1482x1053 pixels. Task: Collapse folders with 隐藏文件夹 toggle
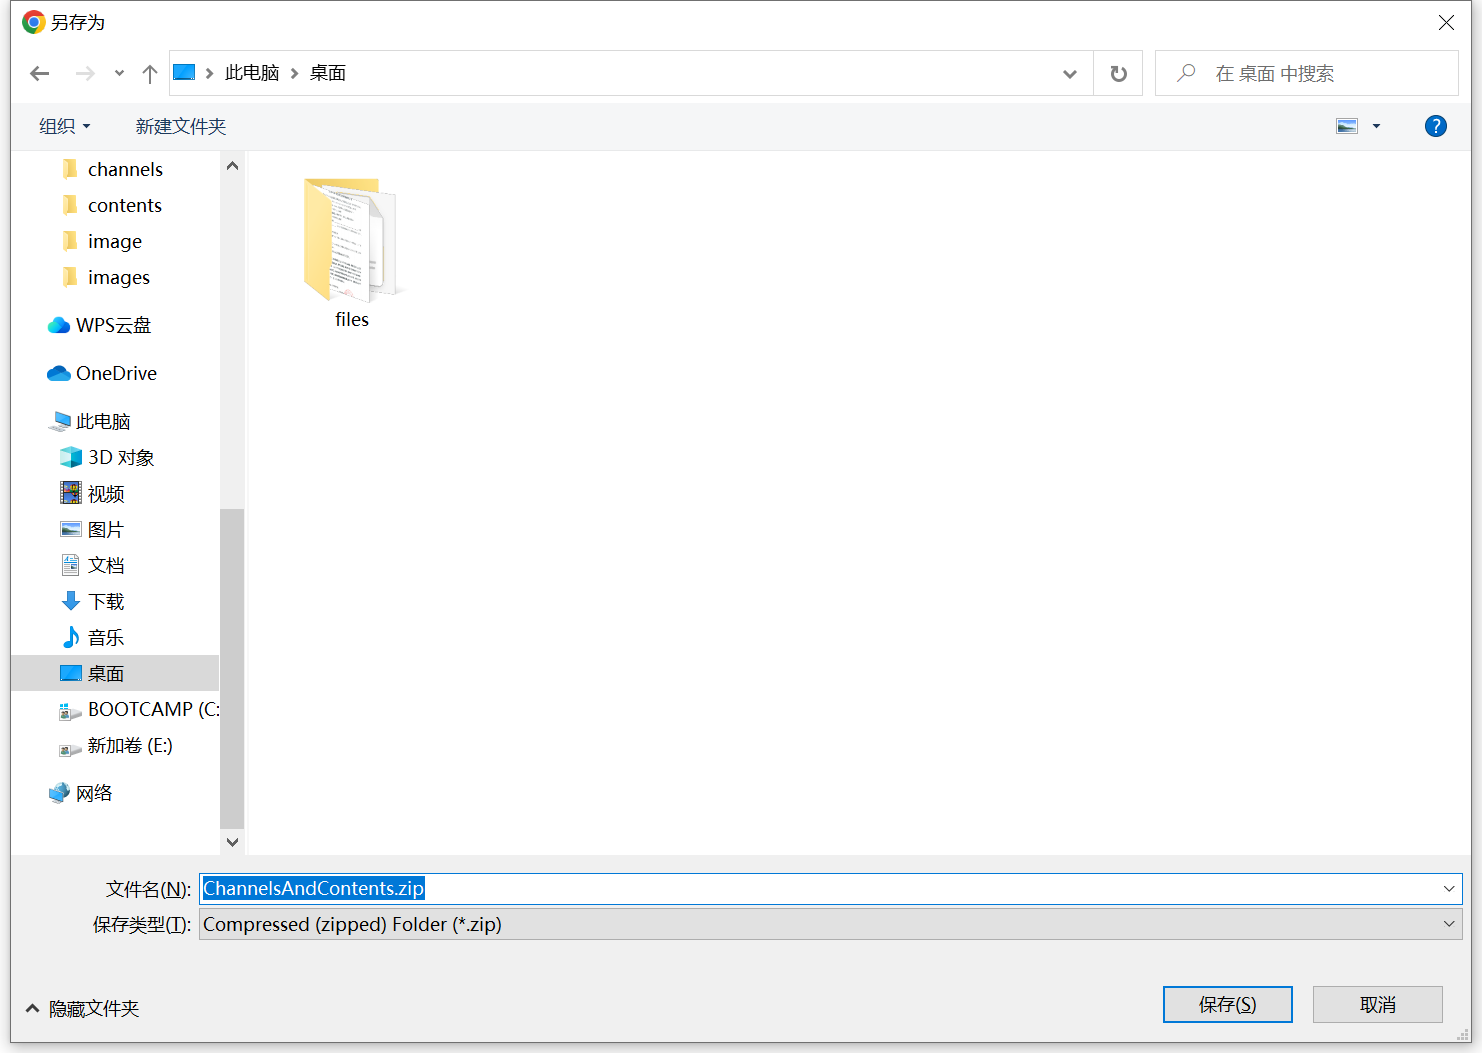pos(83,1008)
